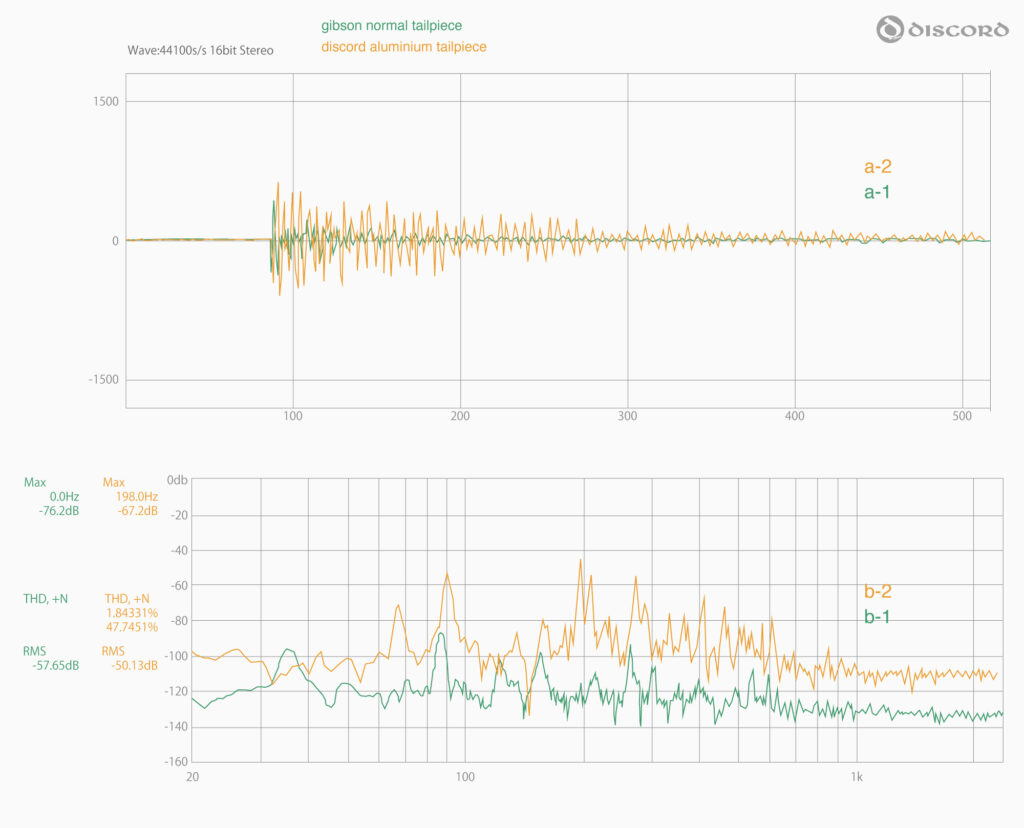
Task: Pick the green b-1 spectrum label
Action: (877, 617)
